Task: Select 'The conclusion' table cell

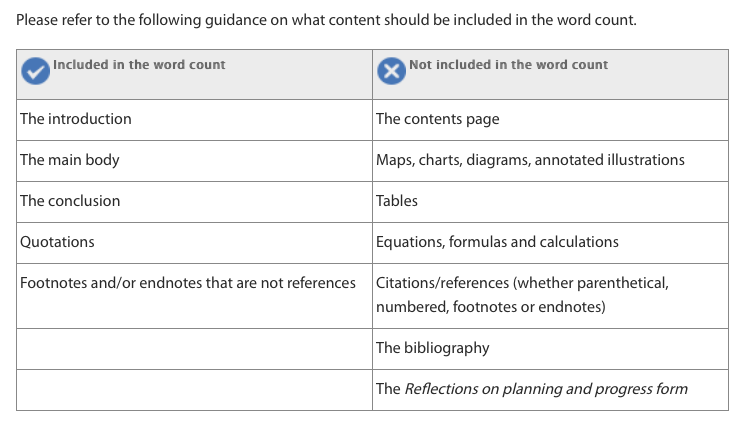Action: tap(70, 201)
